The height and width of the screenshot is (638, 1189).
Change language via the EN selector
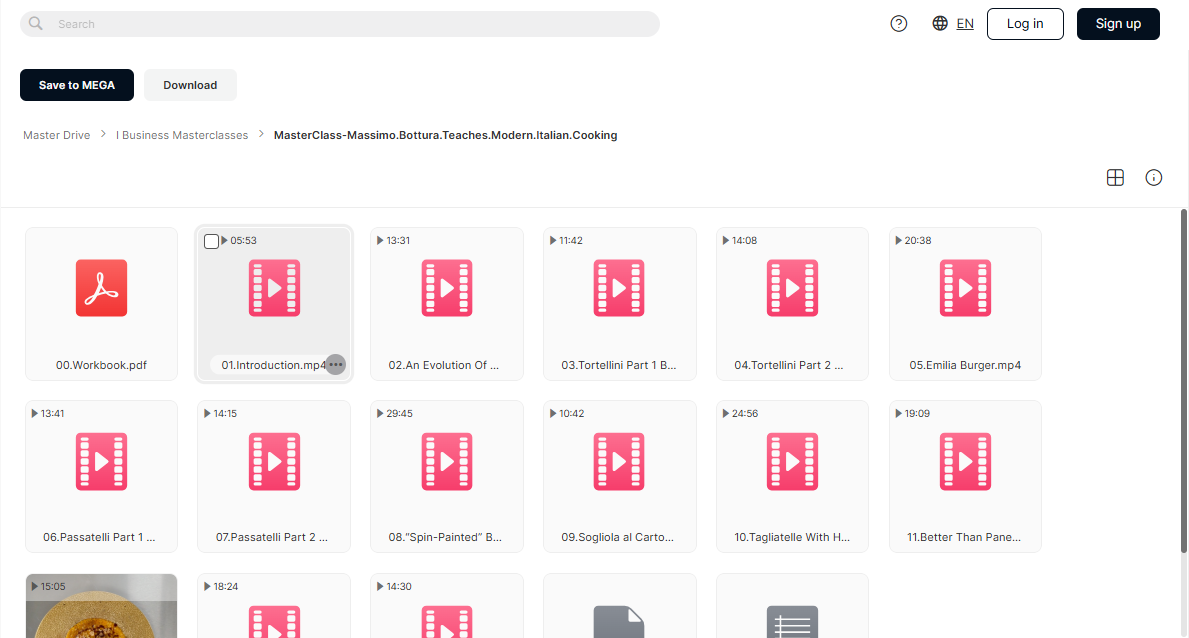[965, 24]
